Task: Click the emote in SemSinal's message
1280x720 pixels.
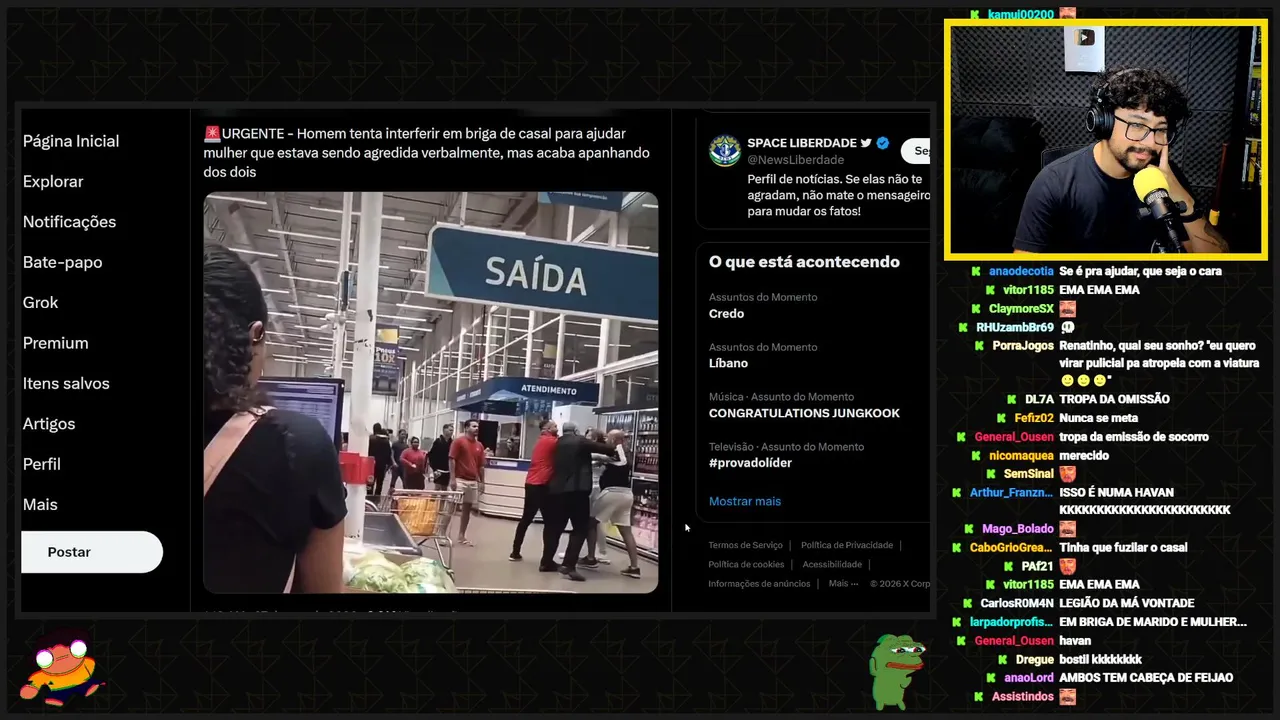Action: click(x=1068, y=474)
